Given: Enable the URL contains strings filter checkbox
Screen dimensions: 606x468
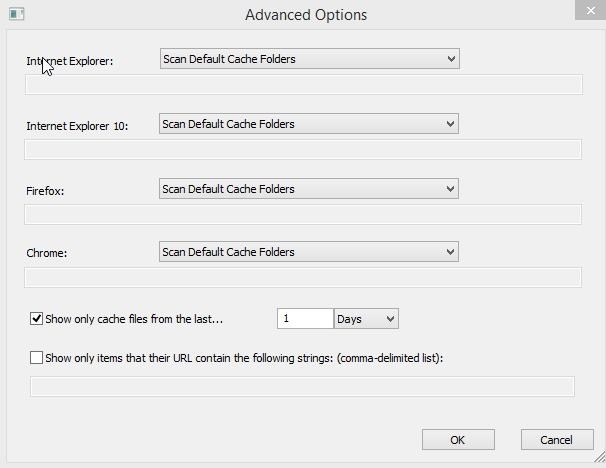Looking at the screenshot, I should pos(37,357).
